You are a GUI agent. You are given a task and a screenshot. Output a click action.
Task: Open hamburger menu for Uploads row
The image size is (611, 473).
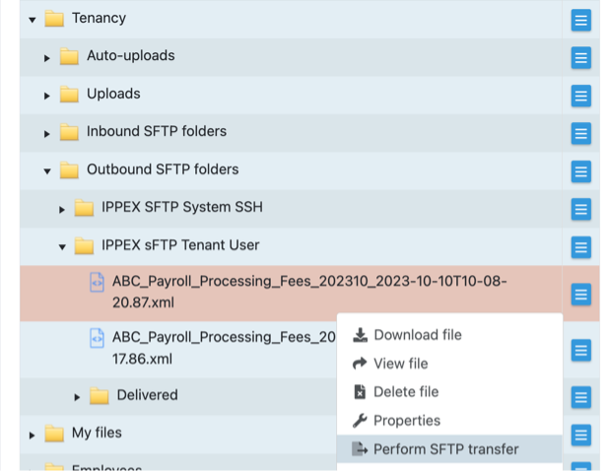tap(581, 95)
